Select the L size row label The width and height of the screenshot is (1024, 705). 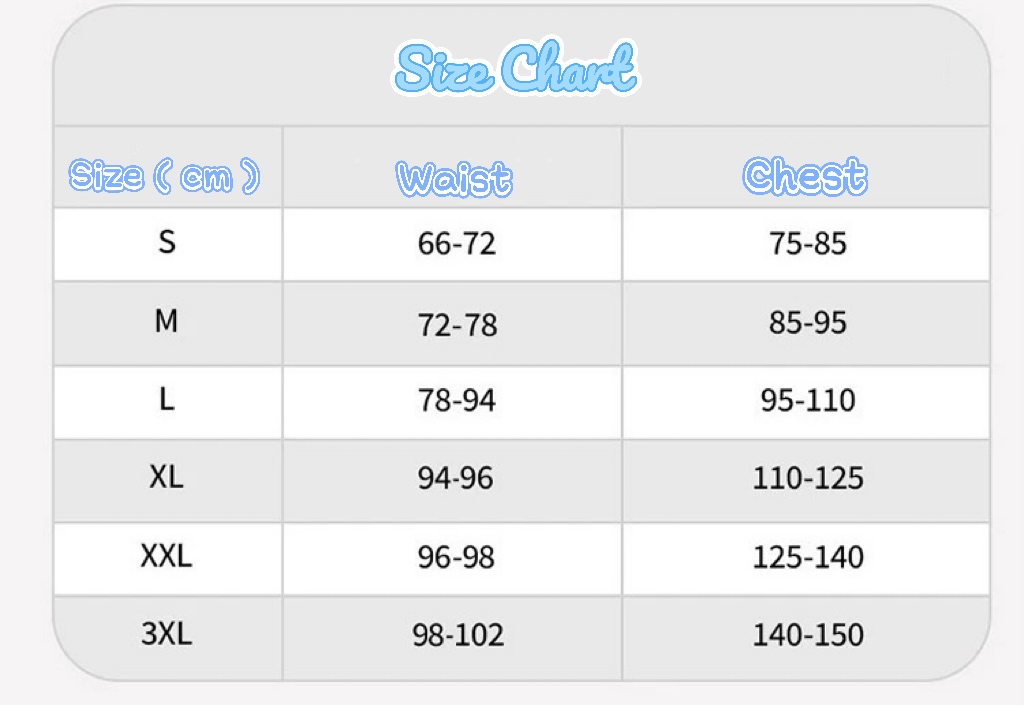point(166,399)
